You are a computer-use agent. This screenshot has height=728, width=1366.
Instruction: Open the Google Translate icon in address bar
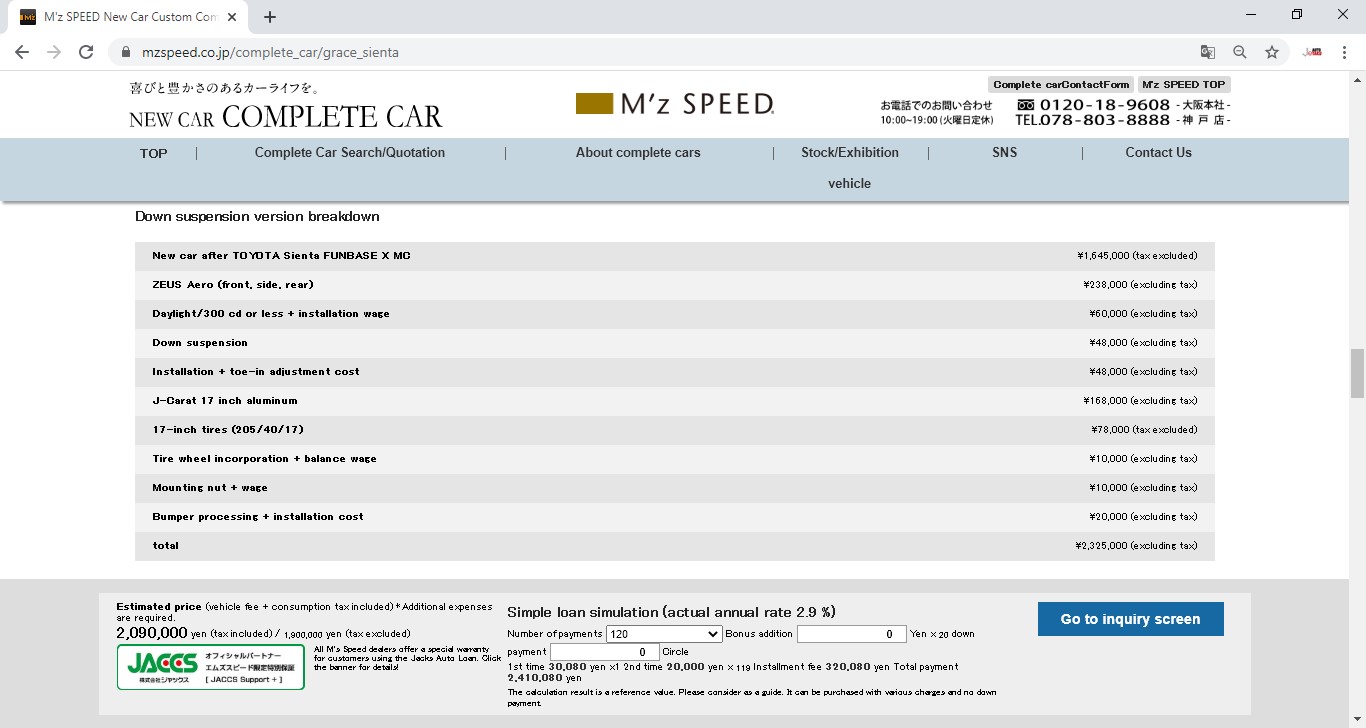(x=1208, y=52)
